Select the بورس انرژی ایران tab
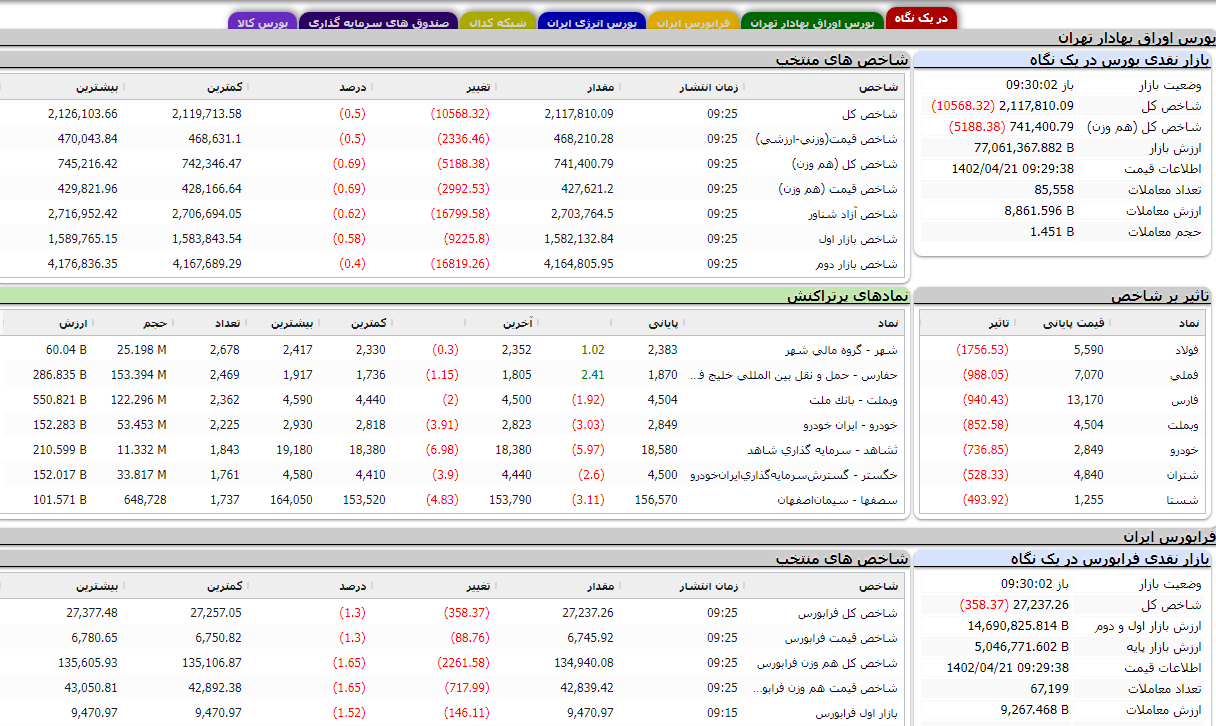Image resolution: width=1216 pixels, height=726 pixels. pyautogui.click(x=592, y=22)
